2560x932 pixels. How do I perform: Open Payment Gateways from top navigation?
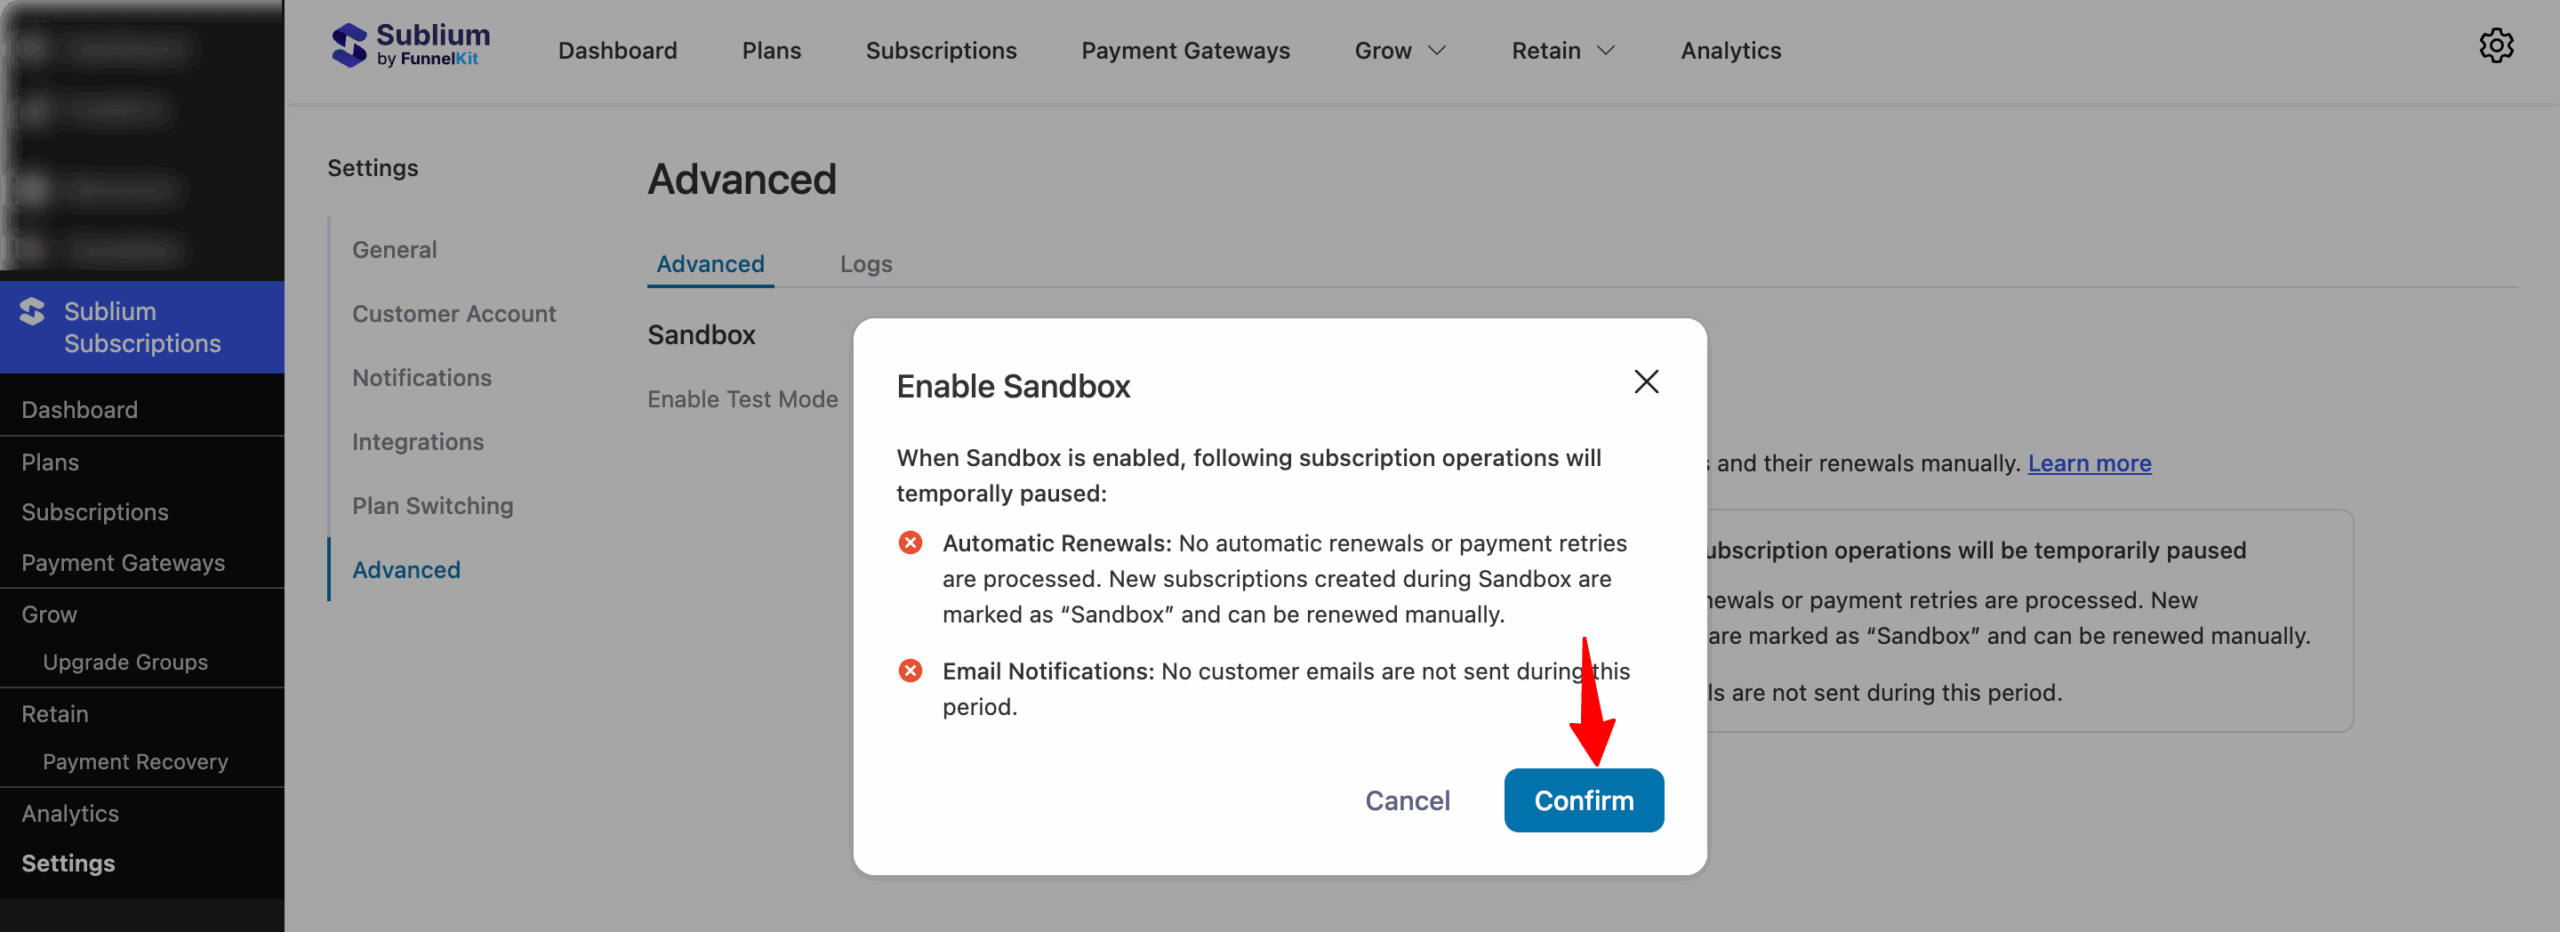[x=1185, y=50]
